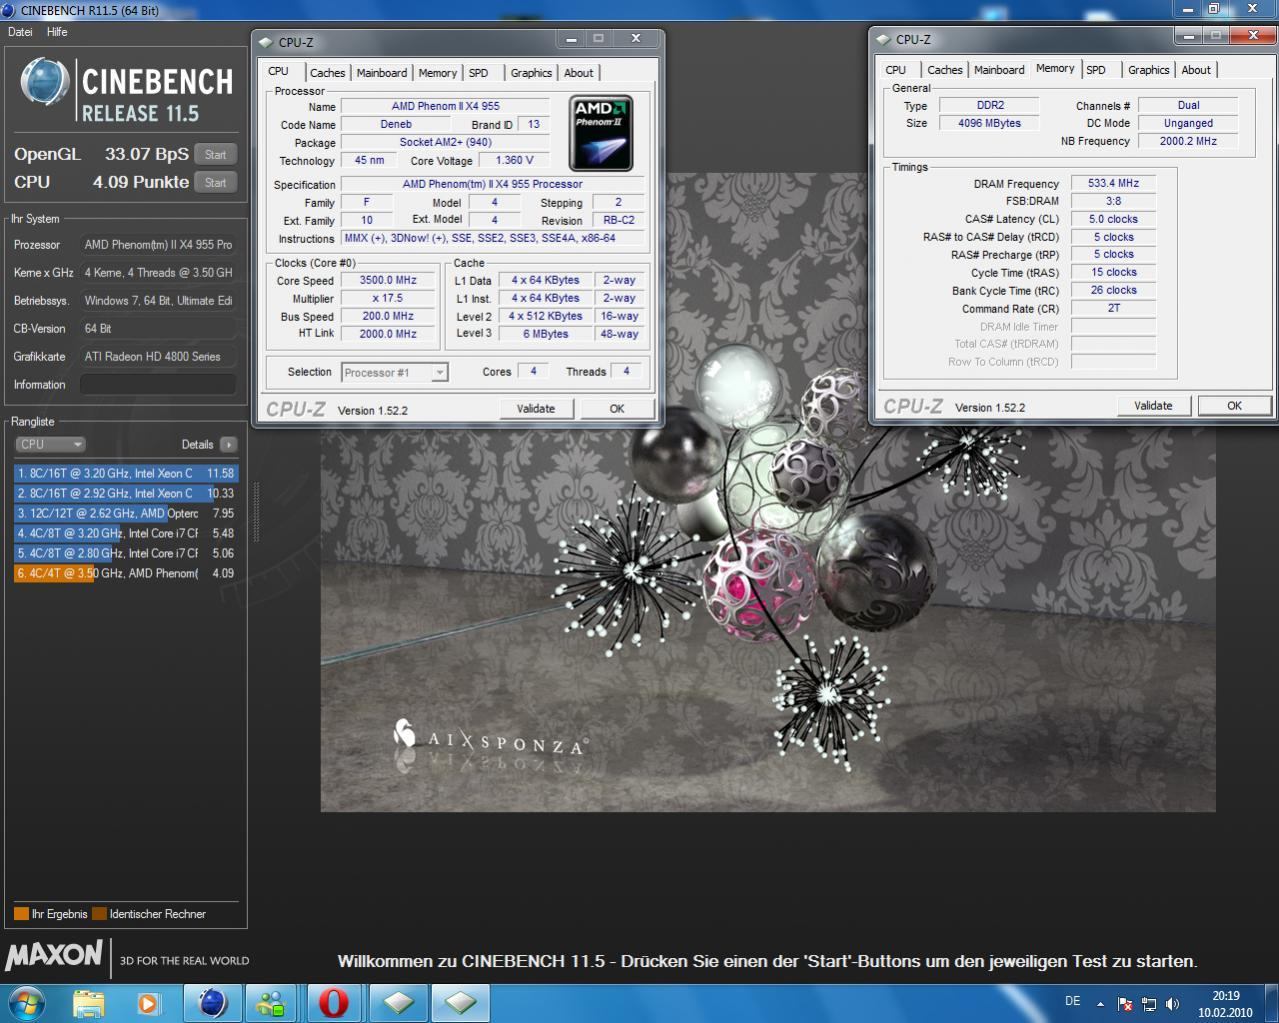This screenshot has height=1023, width=1279.
Task: Start the OpenGL benchmark
Action: pyautogui.click(x=216, y=155)
